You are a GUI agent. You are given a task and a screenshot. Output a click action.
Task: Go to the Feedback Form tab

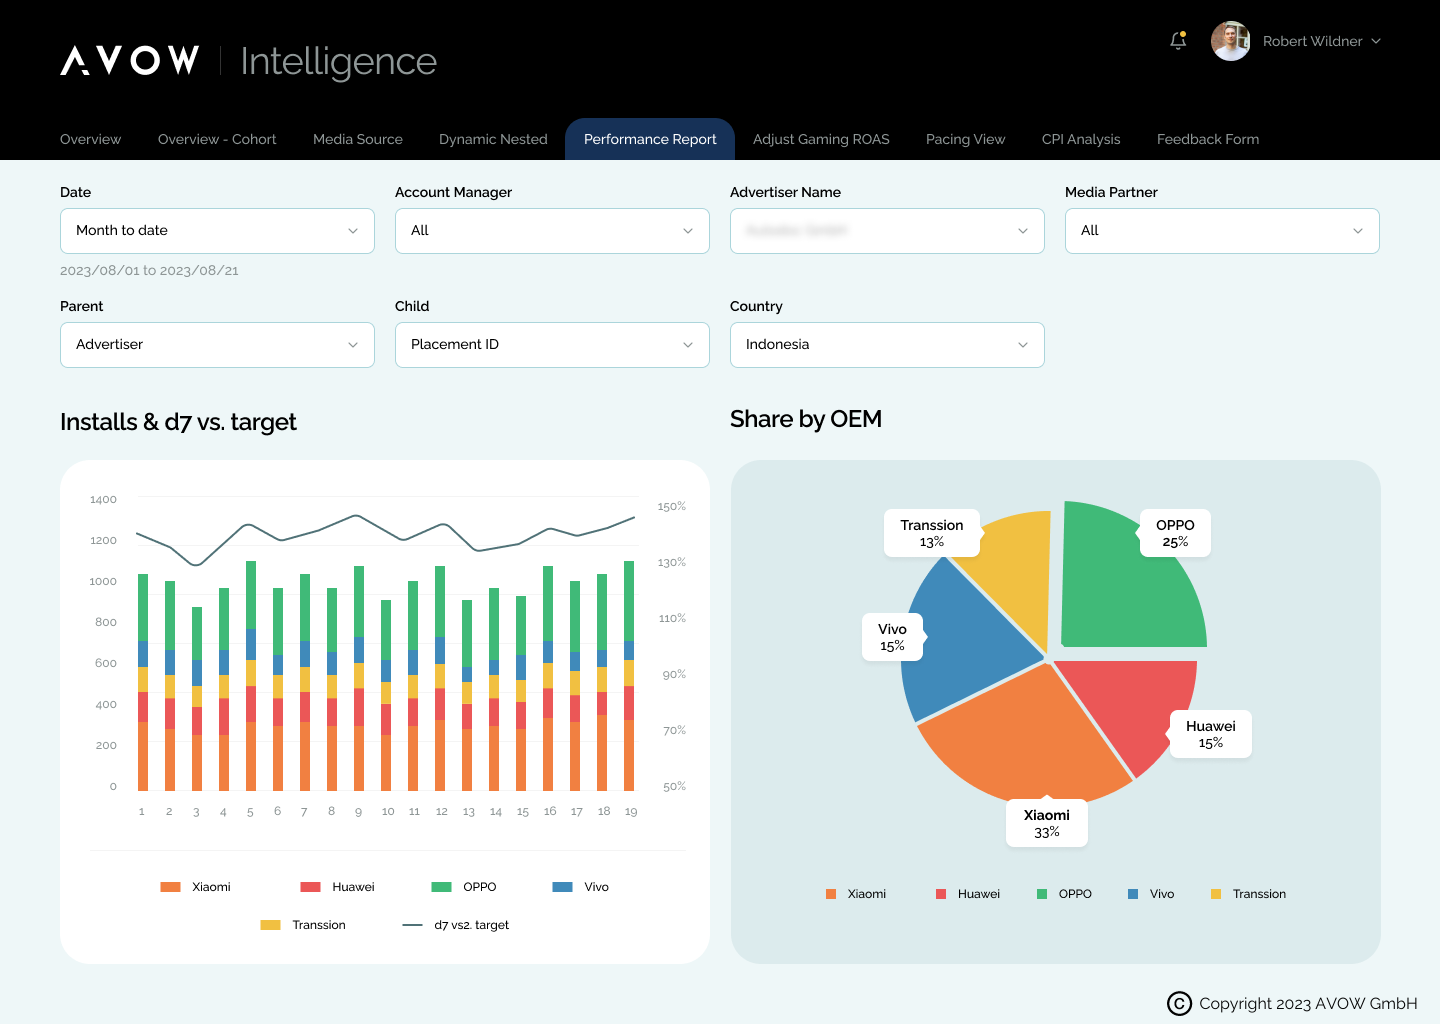coord(1207,139)
